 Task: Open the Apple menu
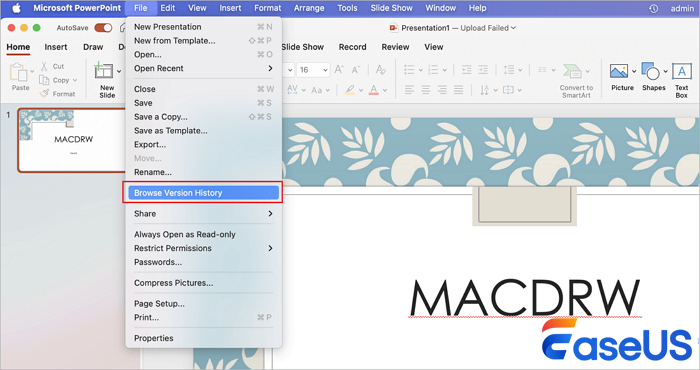pyautogui.click(x=16, y=8)
